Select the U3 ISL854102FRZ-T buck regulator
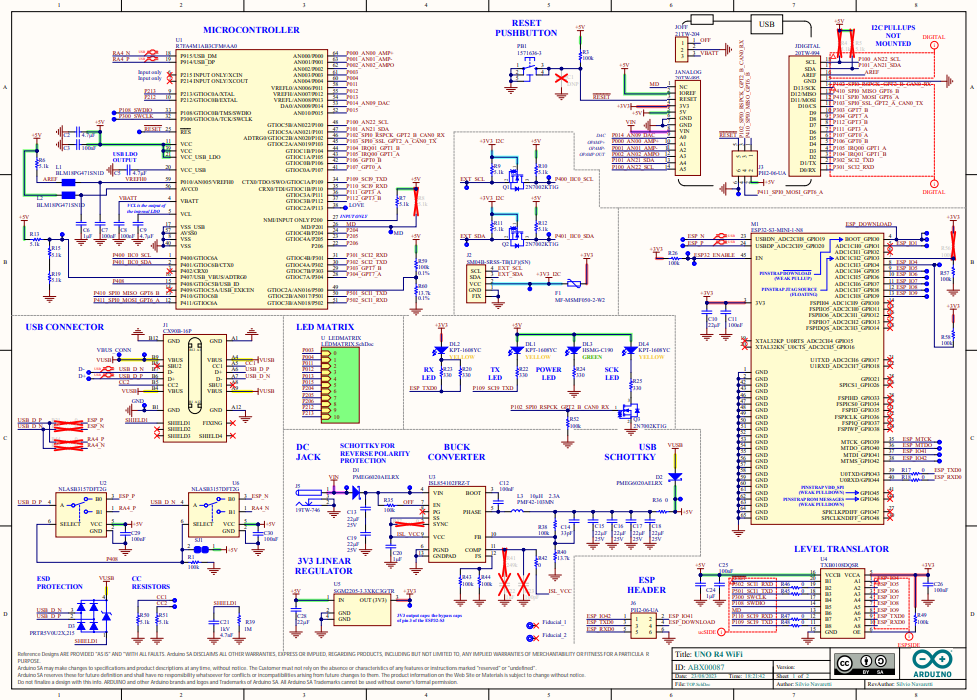Viewport: 977px width, 700px height. click(x=457, y=524)
